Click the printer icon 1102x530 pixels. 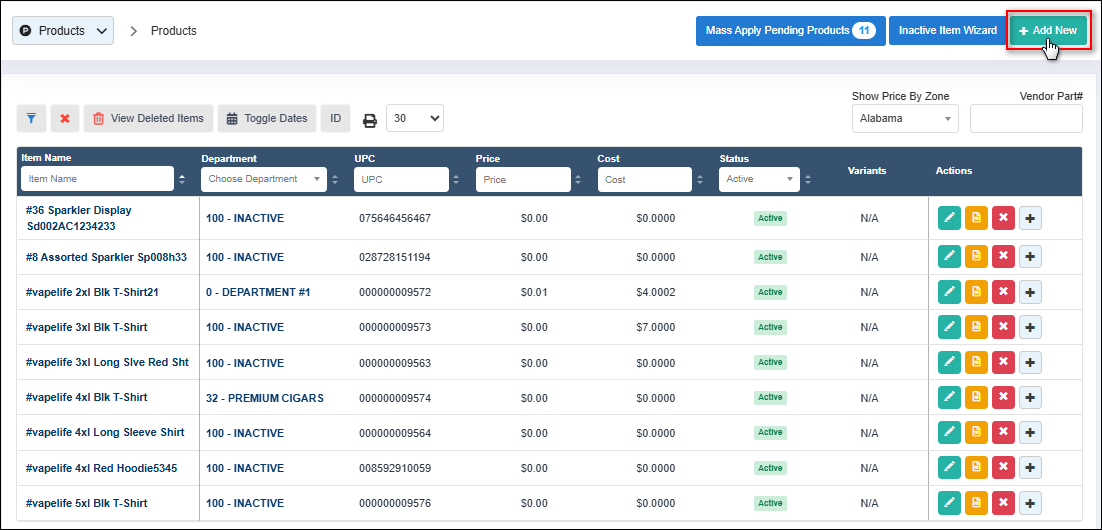click(369, 120)
